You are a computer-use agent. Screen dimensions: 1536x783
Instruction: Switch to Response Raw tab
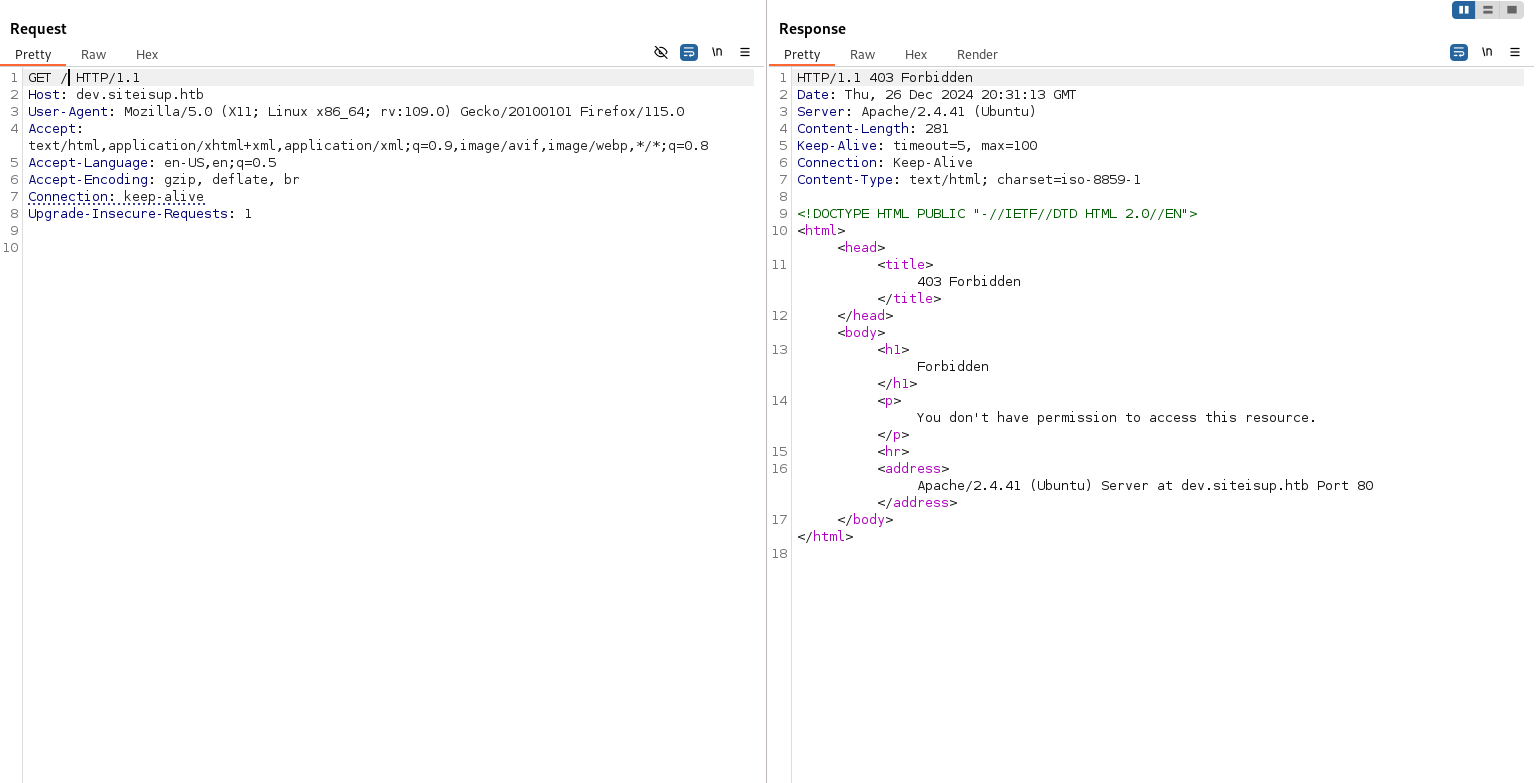click(862, 54)
